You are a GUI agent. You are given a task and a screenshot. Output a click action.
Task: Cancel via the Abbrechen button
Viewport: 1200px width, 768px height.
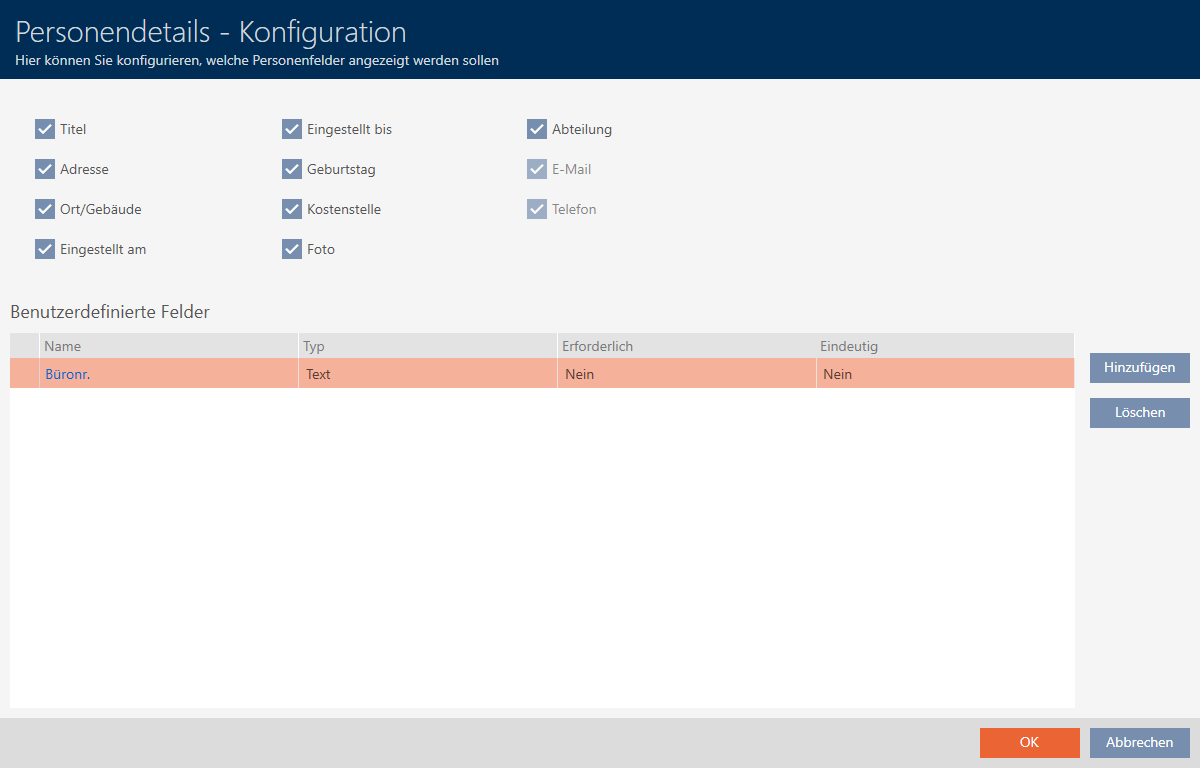coord(1139,742)
